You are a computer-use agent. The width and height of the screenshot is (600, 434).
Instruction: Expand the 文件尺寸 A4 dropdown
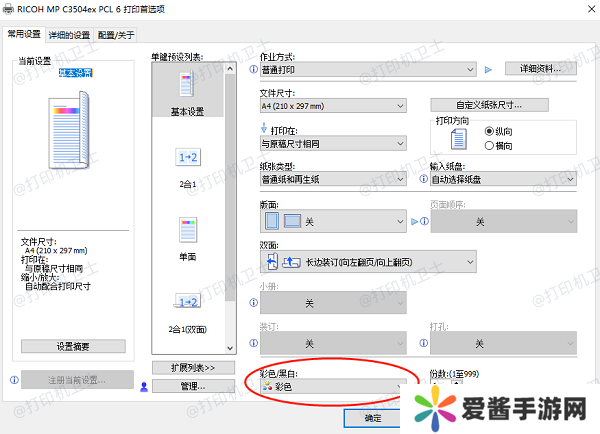point(332,106)
